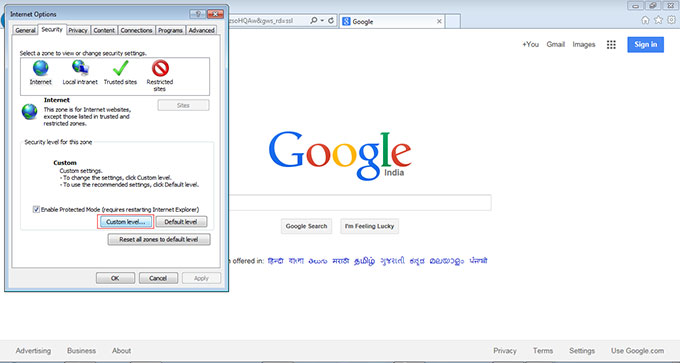Click the I'm Feeling Lucky button
Image resolution: width=680 pixels, height=363 pixels.
369,226
